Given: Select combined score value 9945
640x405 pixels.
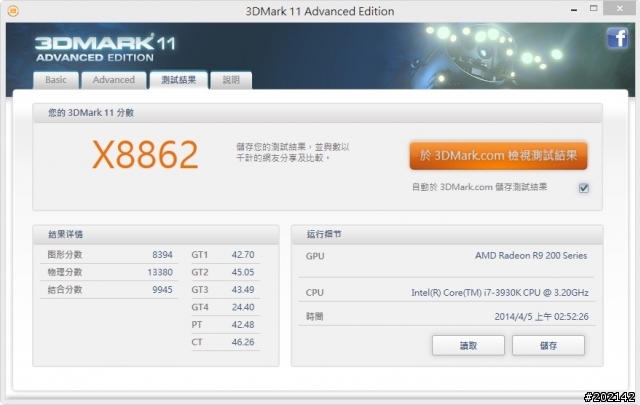Looking at the screenshot, I should [x=162, y=290].
